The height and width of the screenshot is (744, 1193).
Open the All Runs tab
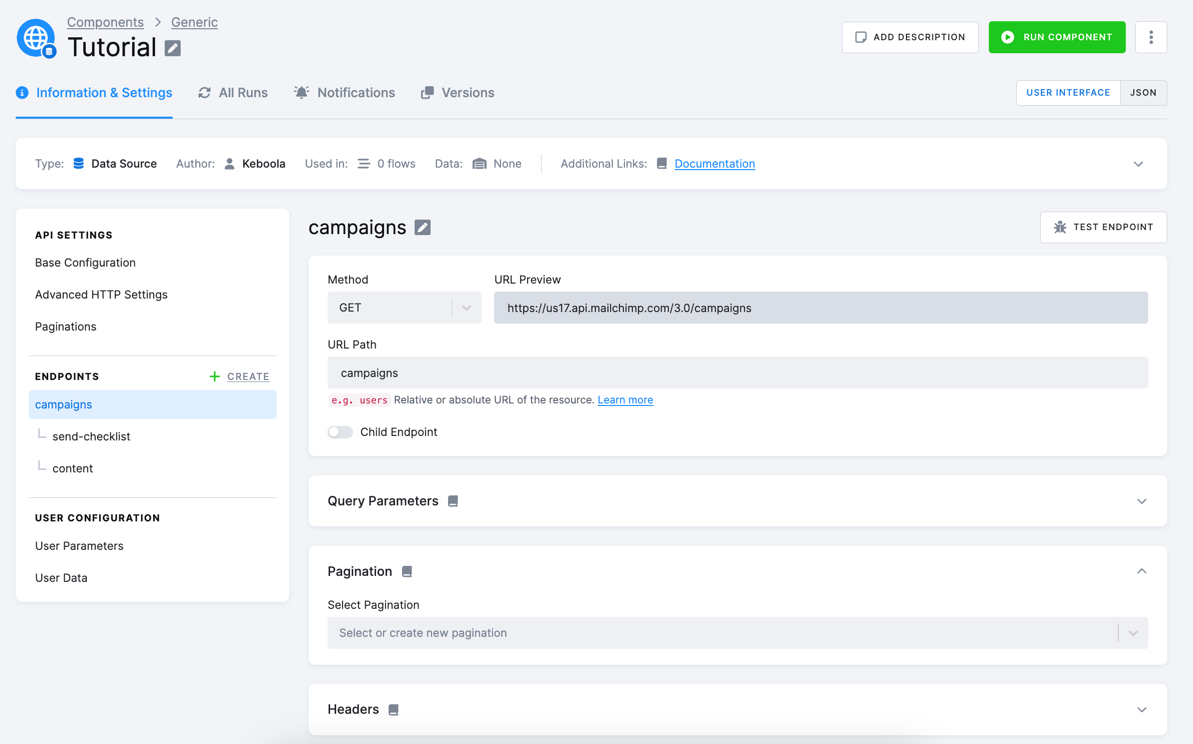click(233, 93)
